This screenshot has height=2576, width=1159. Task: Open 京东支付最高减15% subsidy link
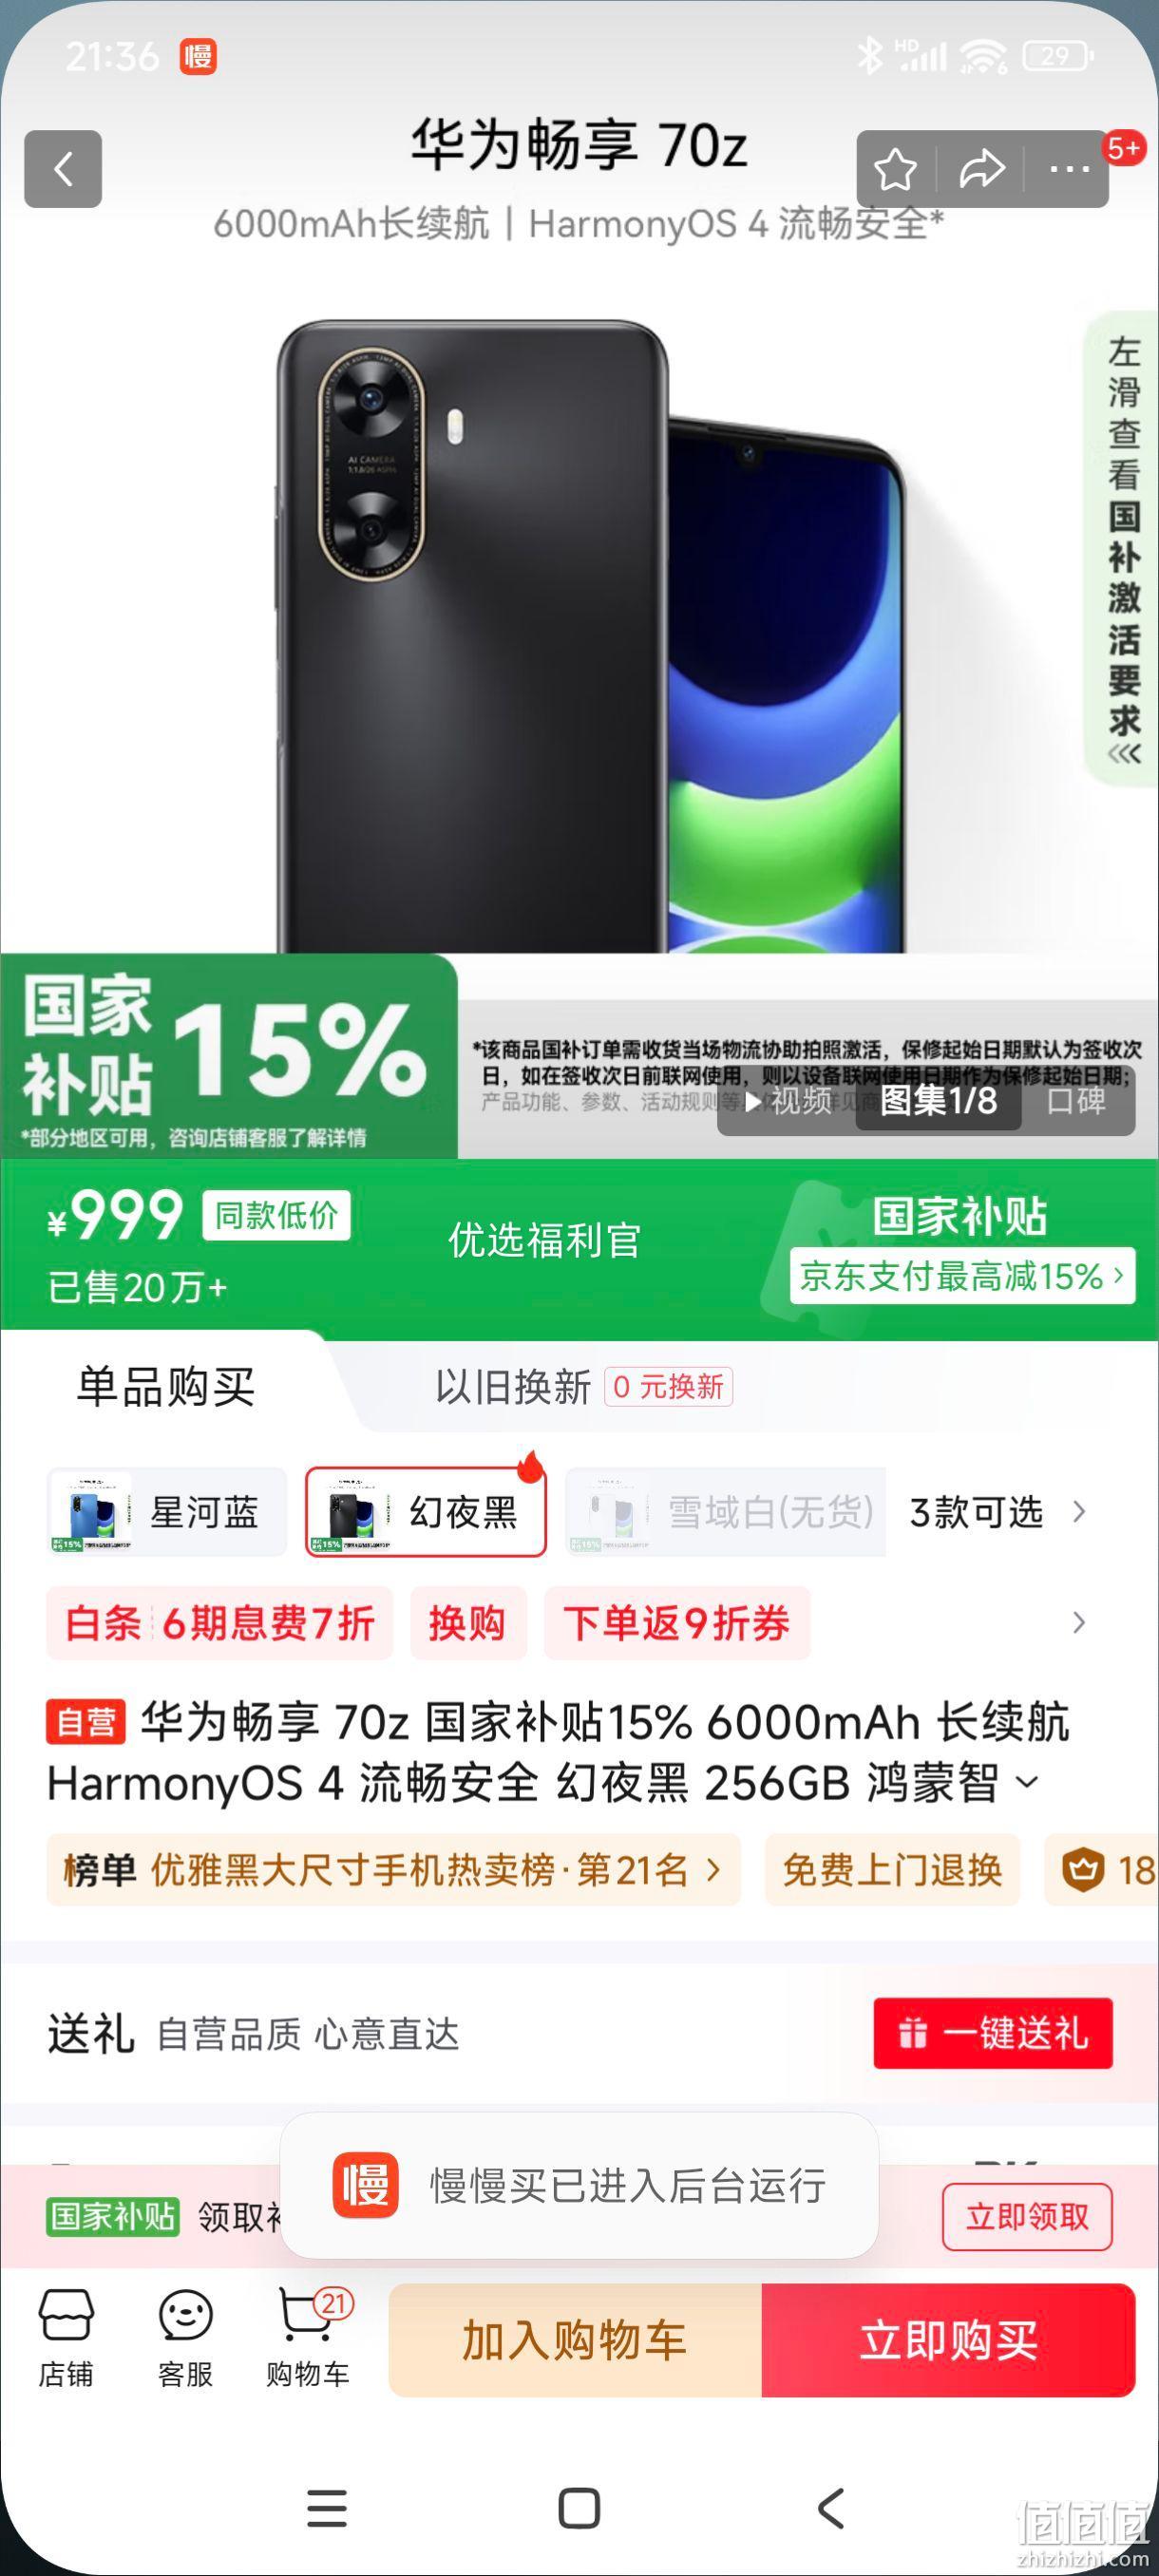click(962, 1276)
